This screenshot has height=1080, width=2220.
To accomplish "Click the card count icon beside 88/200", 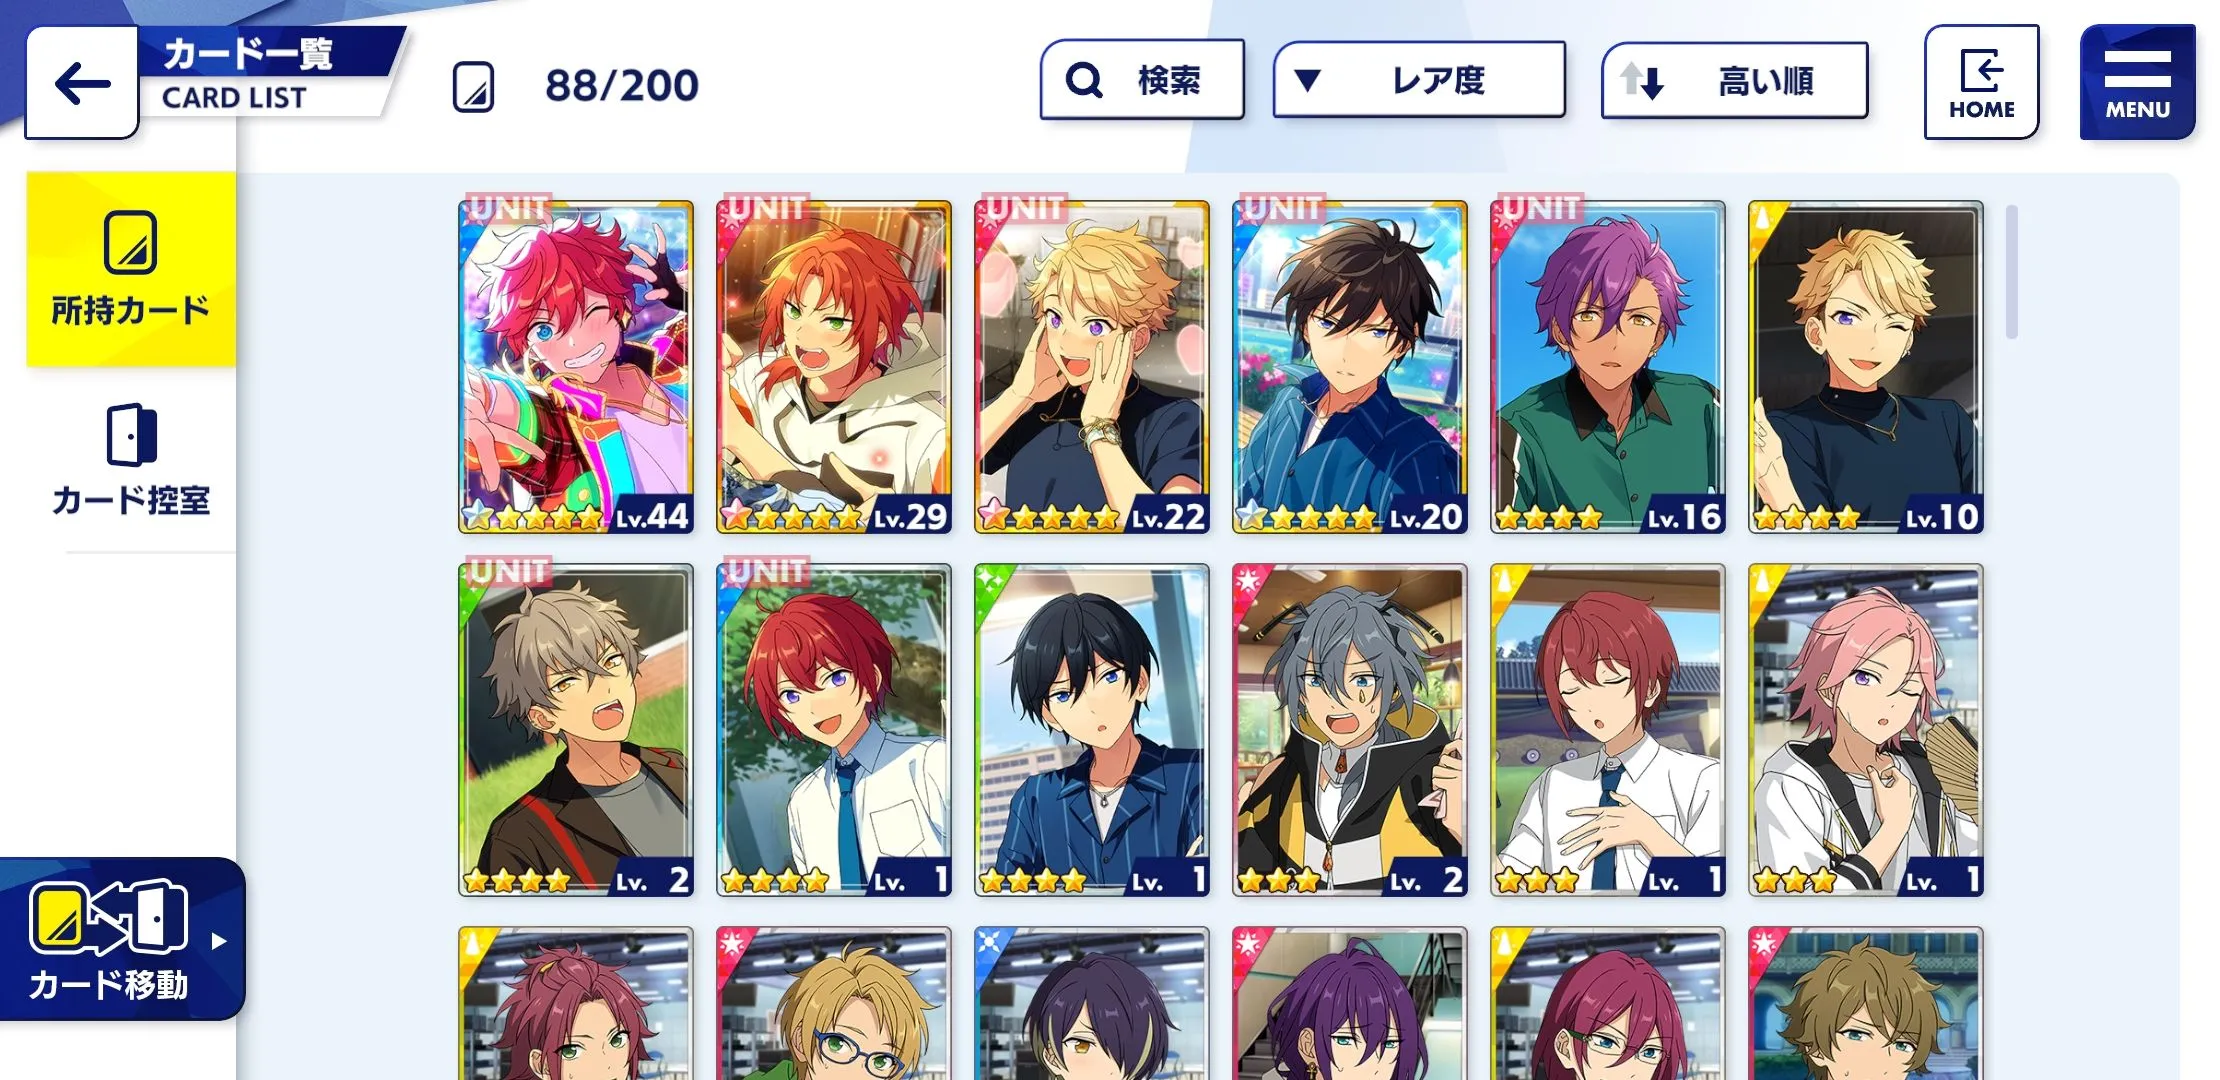I will pyautogui.click(x=473, y=86).
